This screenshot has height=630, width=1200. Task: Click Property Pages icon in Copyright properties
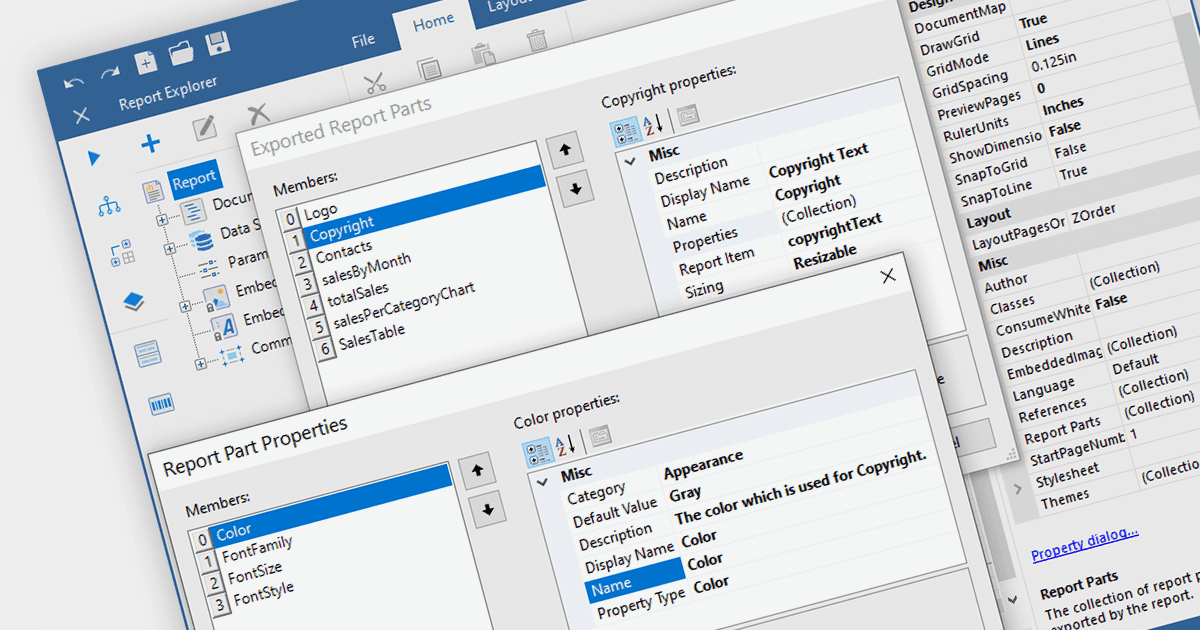pos(687,113)
